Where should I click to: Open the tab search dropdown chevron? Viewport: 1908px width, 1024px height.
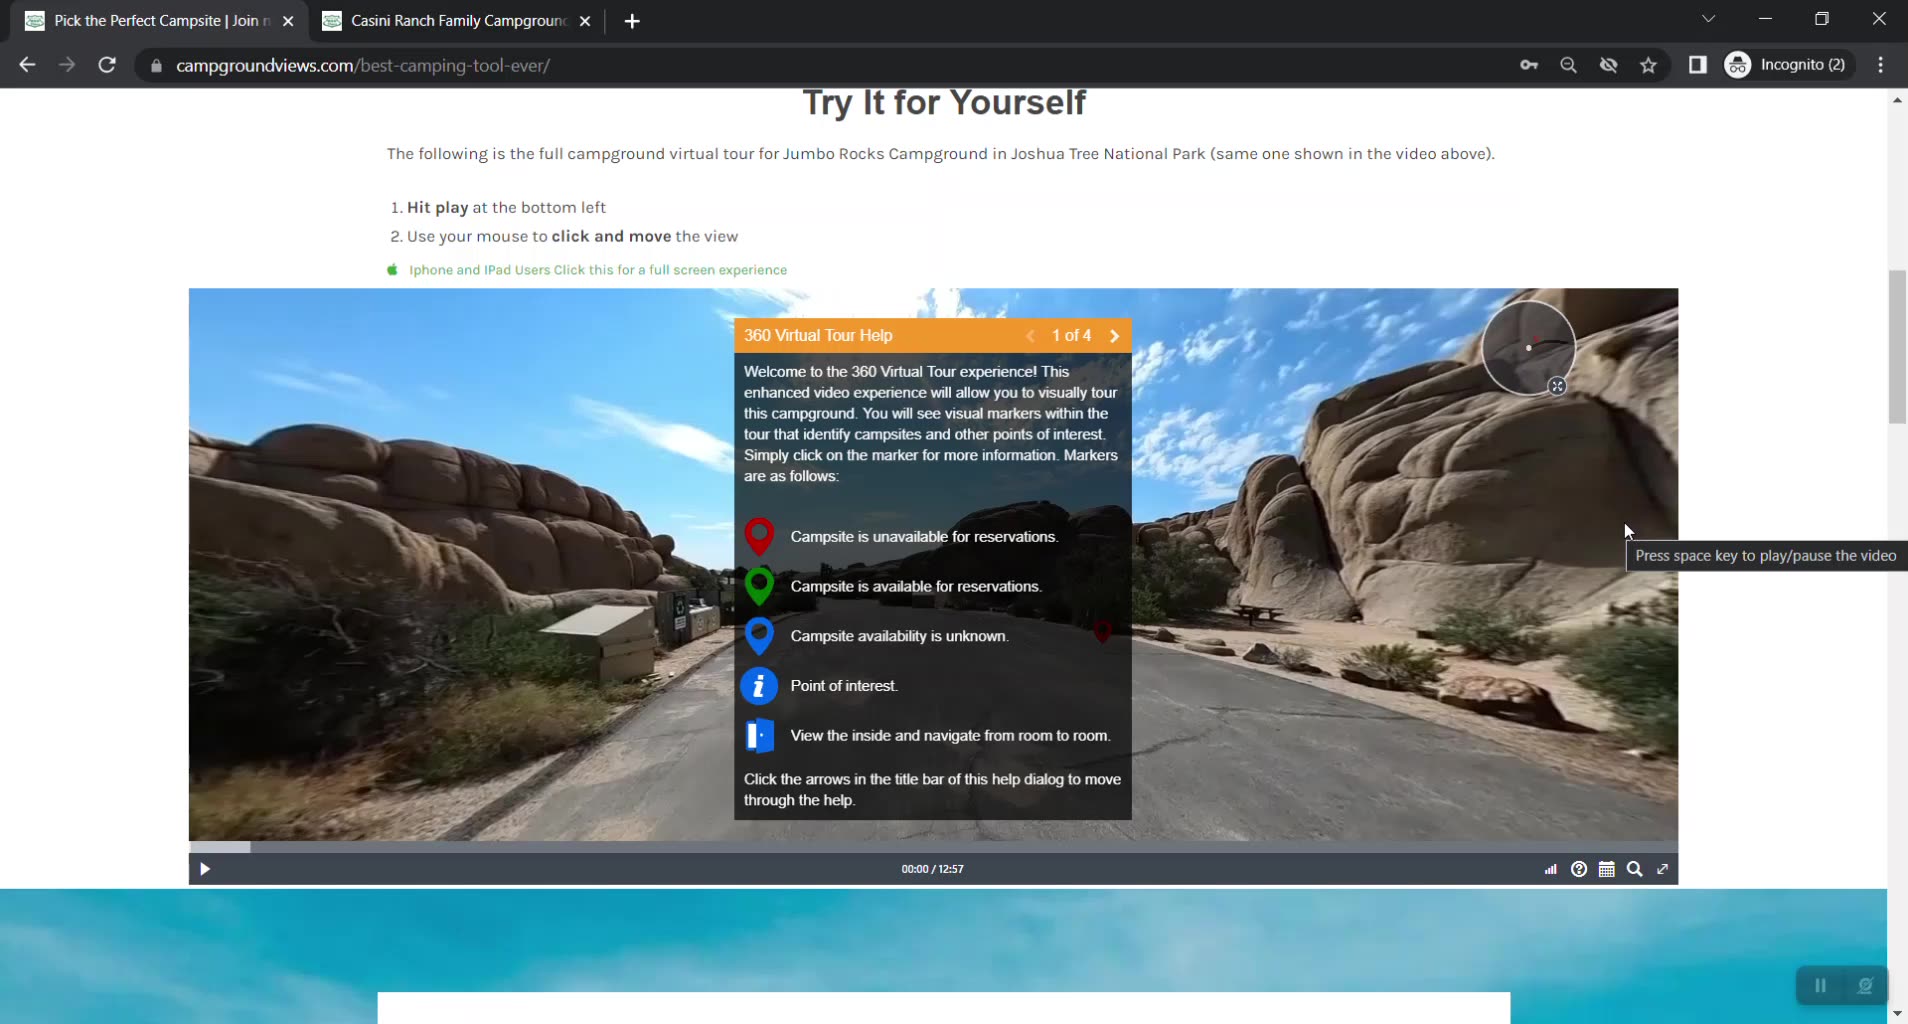1709,19
